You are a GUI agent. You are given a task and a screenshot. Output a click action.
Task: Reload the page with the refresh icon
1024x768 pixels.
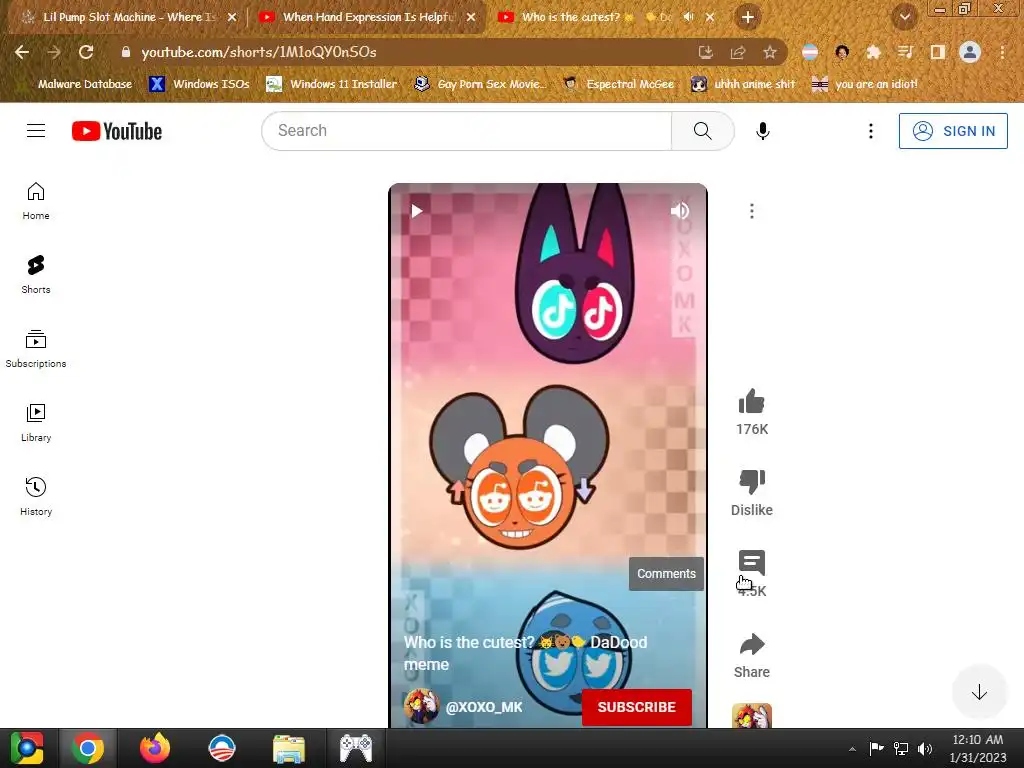point(86,52)
